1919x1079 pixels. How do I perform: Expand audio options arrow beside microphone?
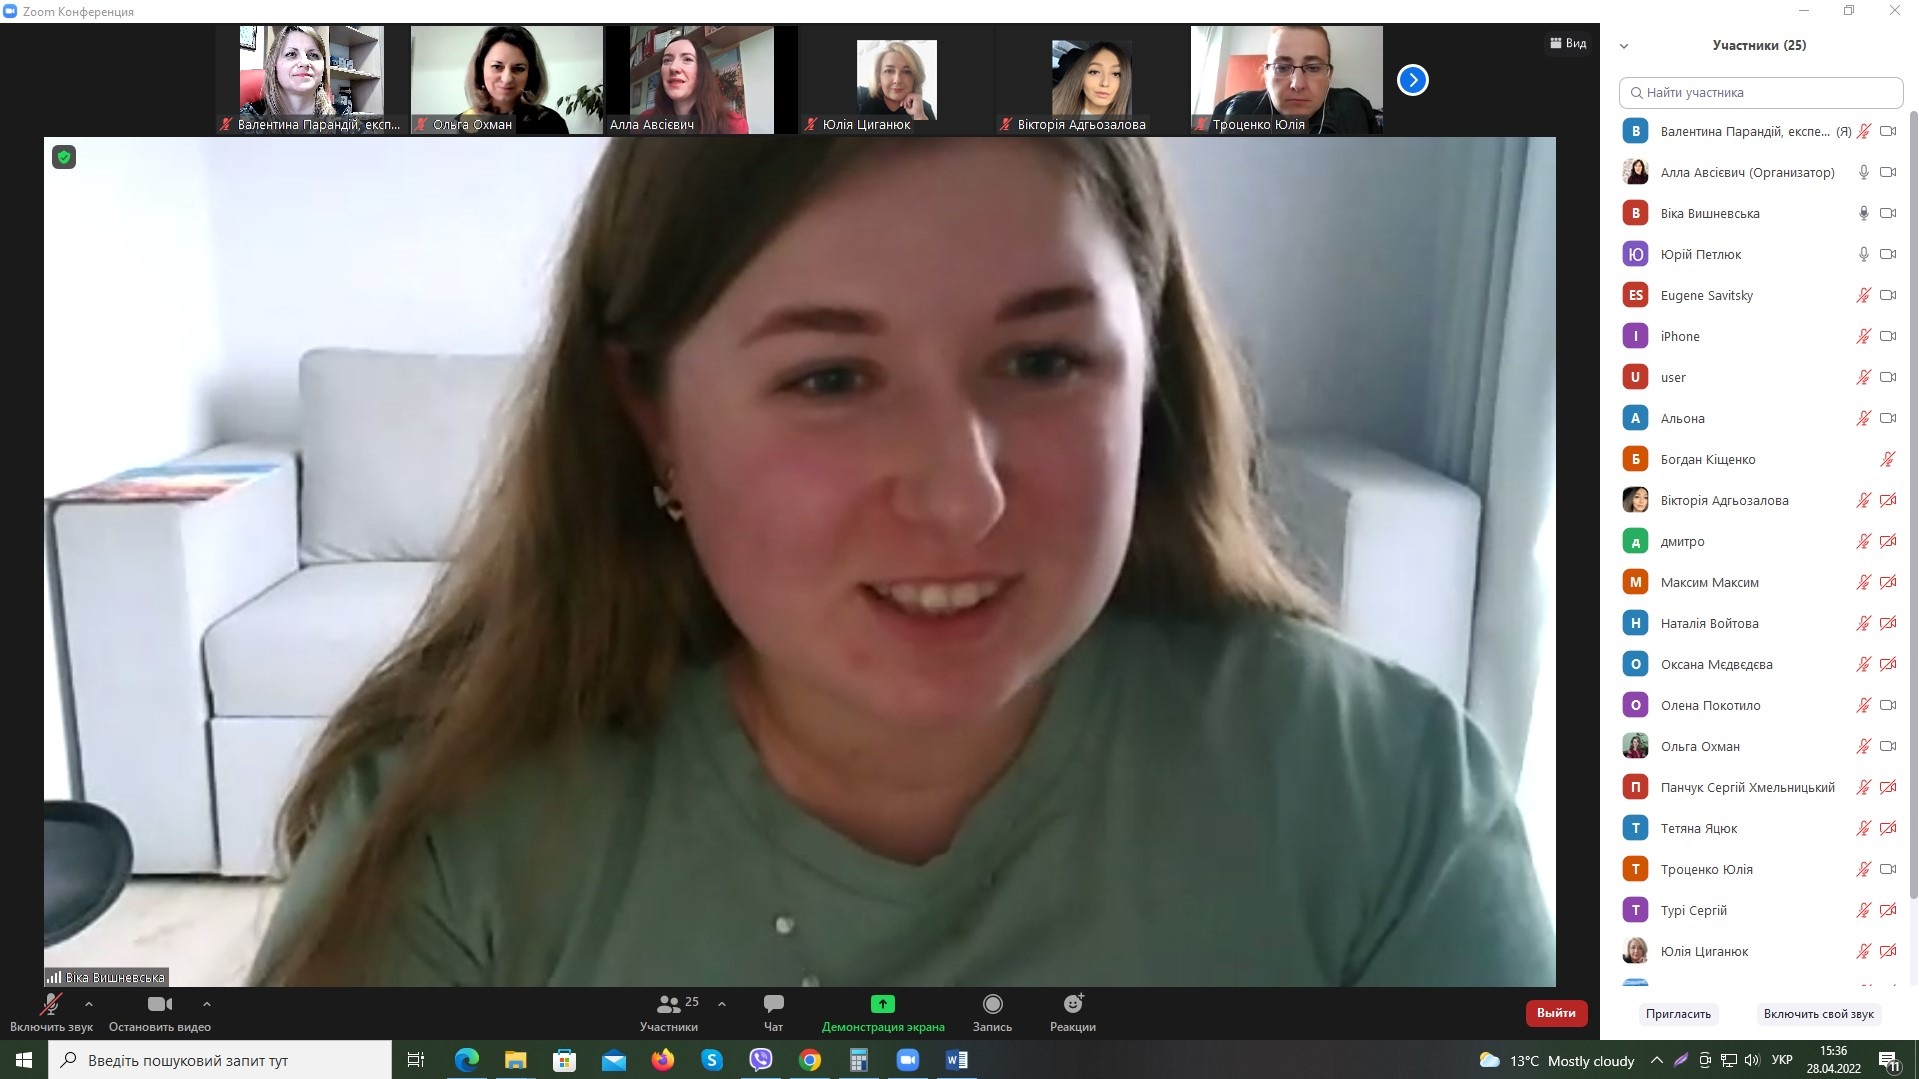click(89, 1004)
